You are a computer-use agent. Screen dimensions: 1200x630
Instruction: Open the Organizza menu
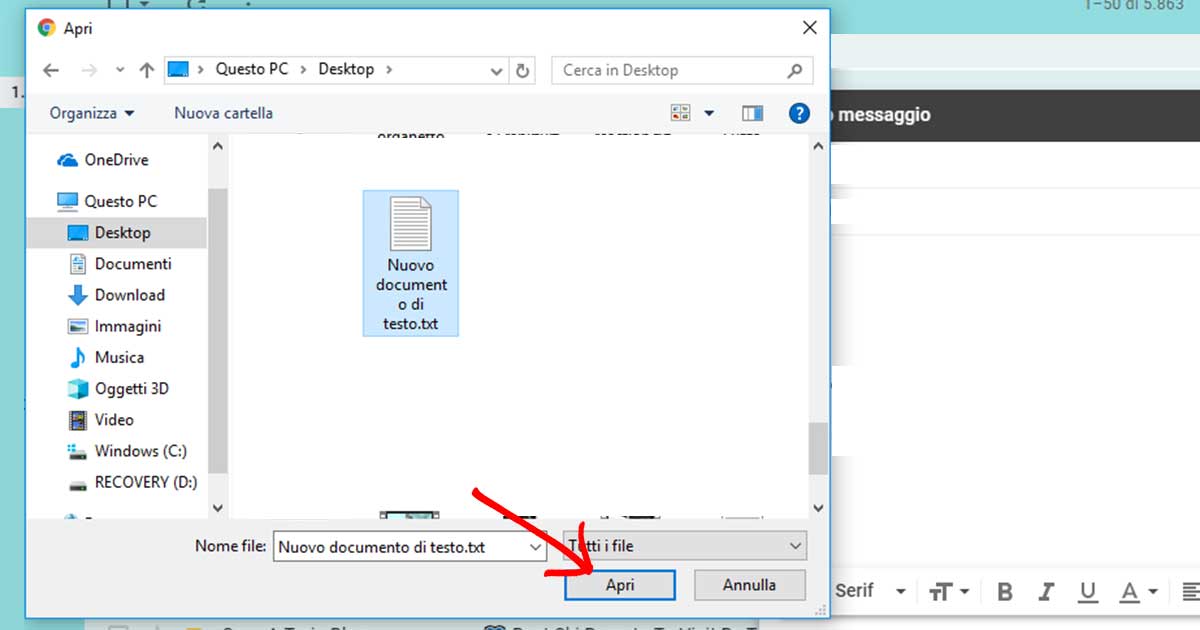click(88, 113)
